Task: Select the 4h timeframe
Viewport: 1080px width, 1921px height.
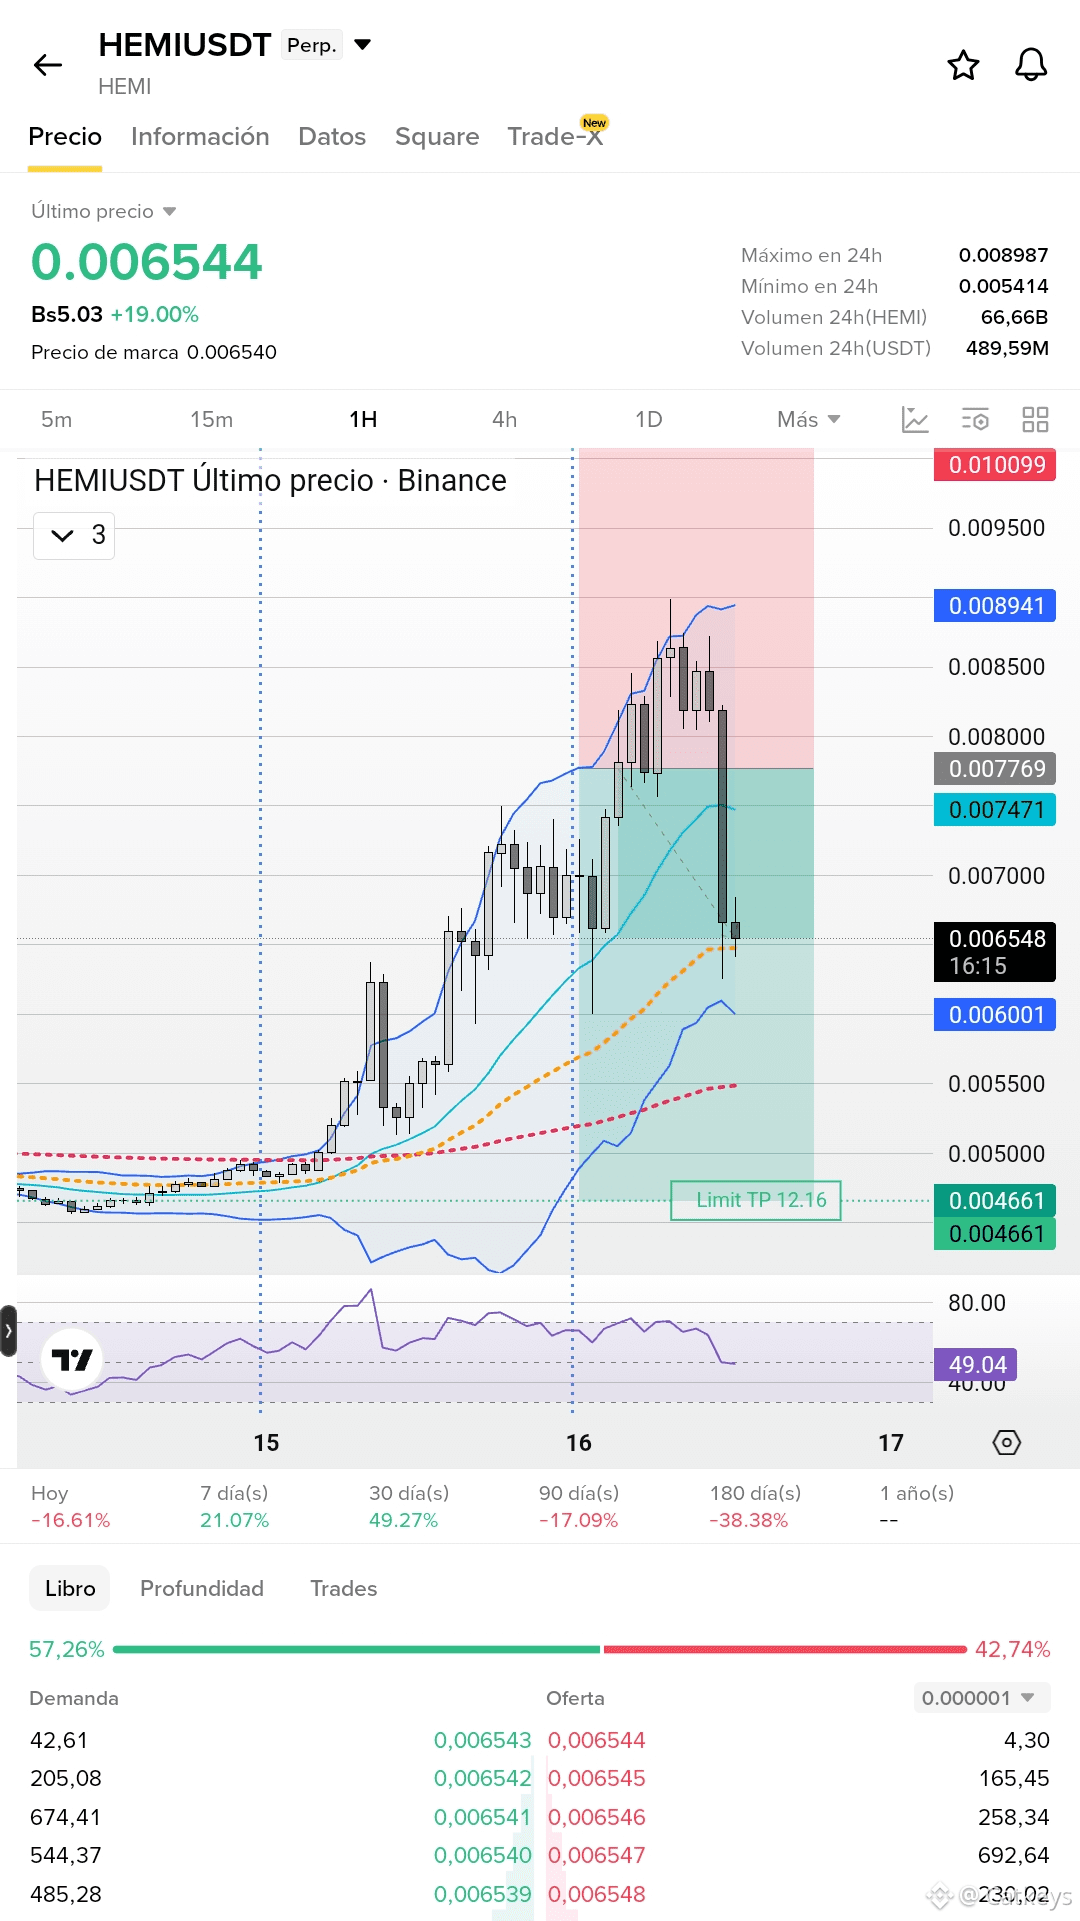Action: 505,419
